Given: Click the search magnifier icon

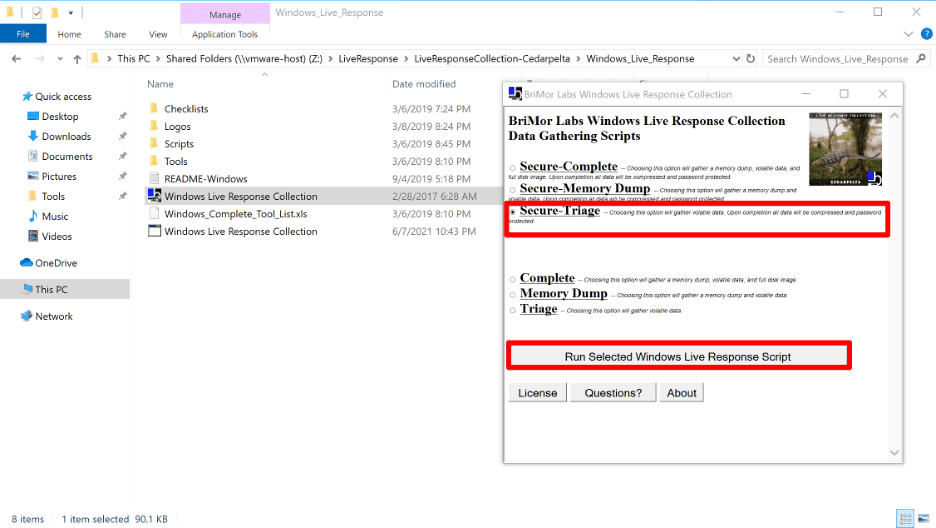Looking at the screenshot, I should [921, 58].
